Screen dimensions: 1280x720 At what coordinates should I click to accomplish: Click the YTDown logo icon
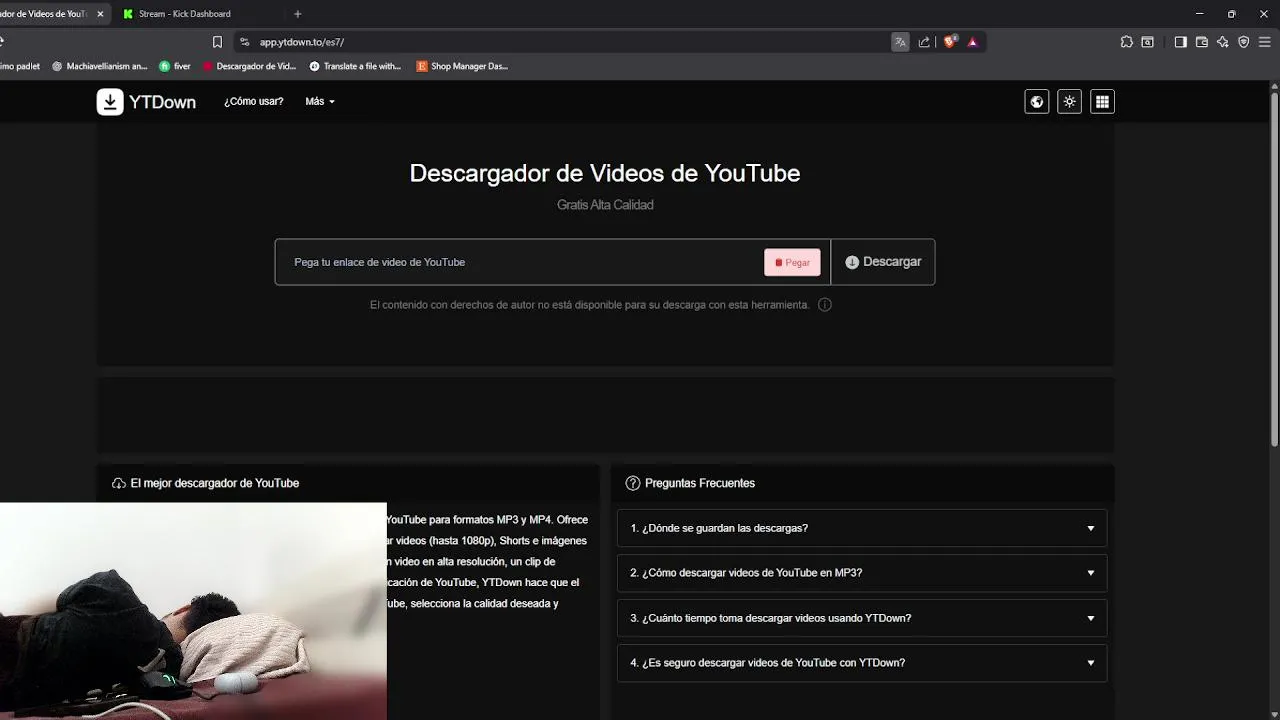110,102
